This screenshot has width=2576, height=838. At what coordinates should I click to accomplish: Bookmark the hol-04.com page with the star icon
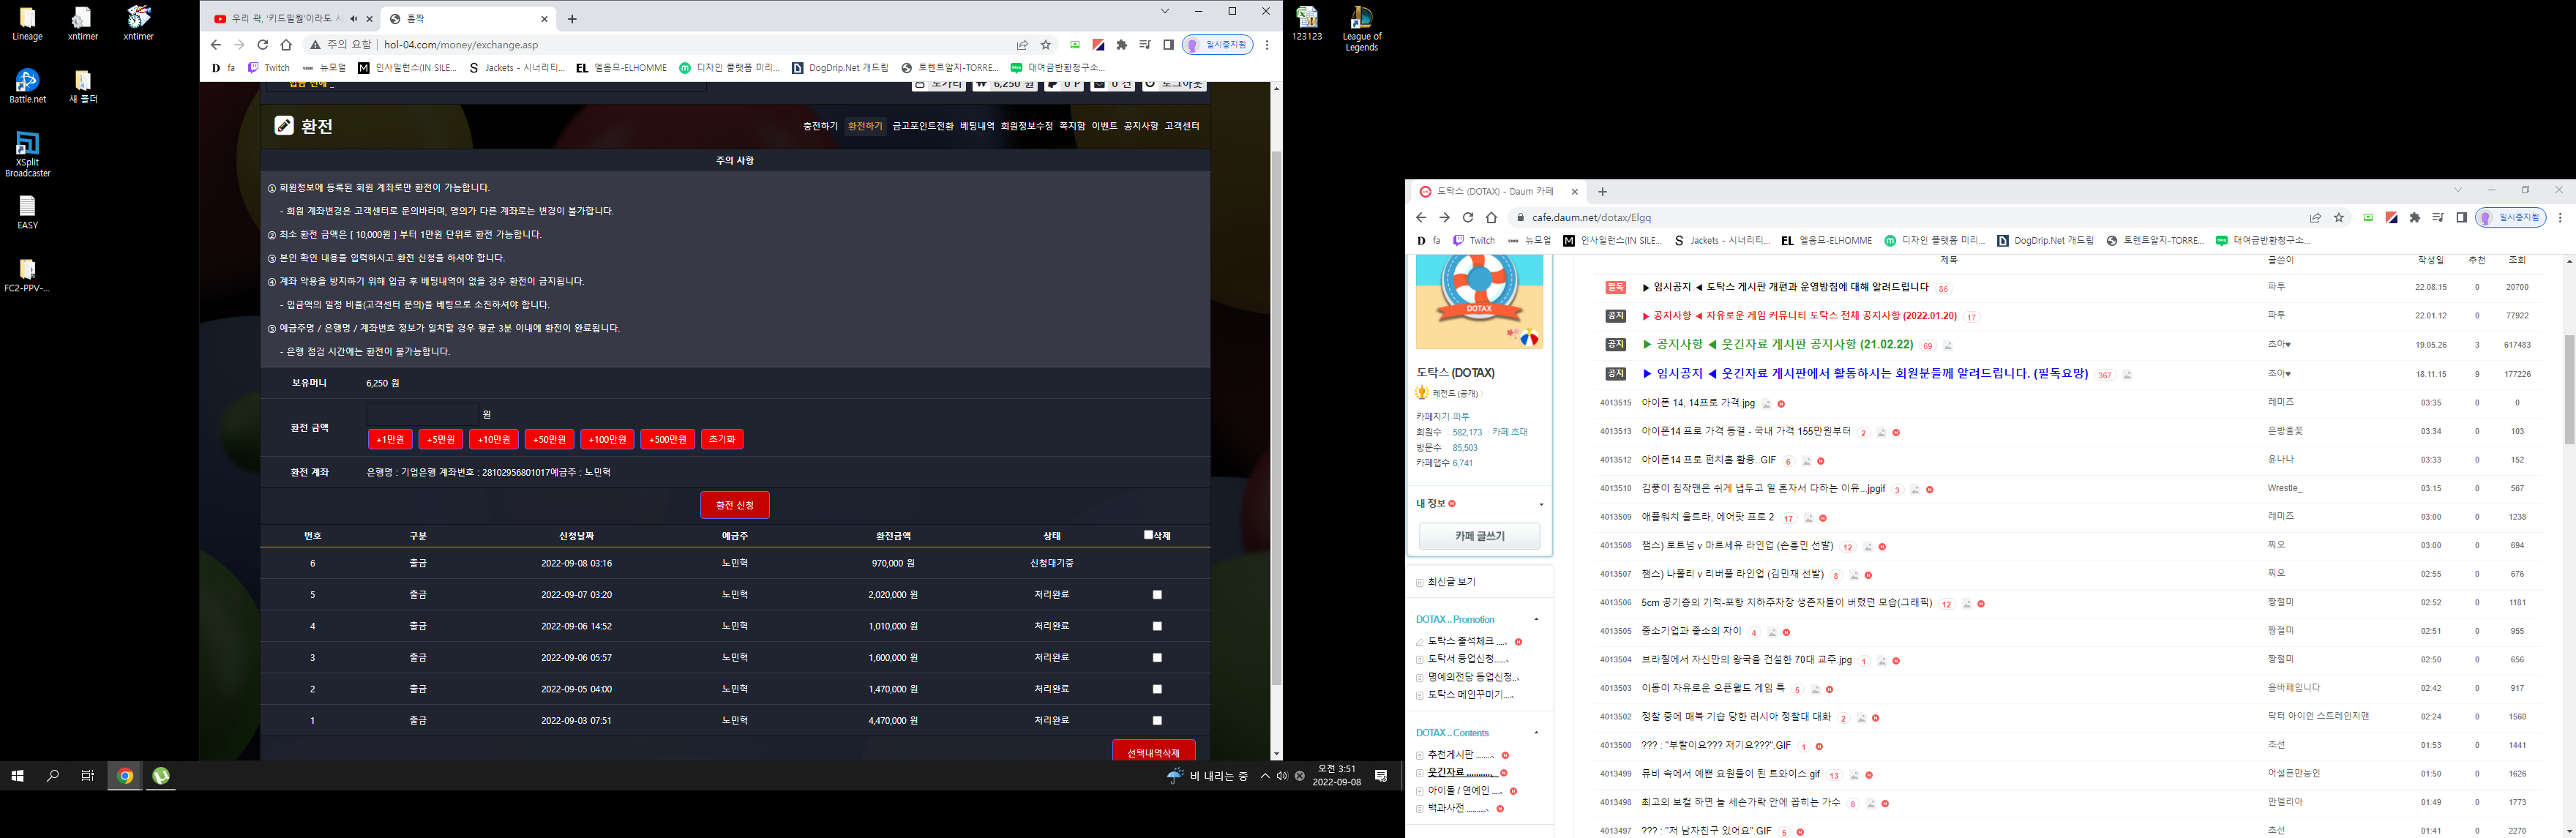[1046, 45]
